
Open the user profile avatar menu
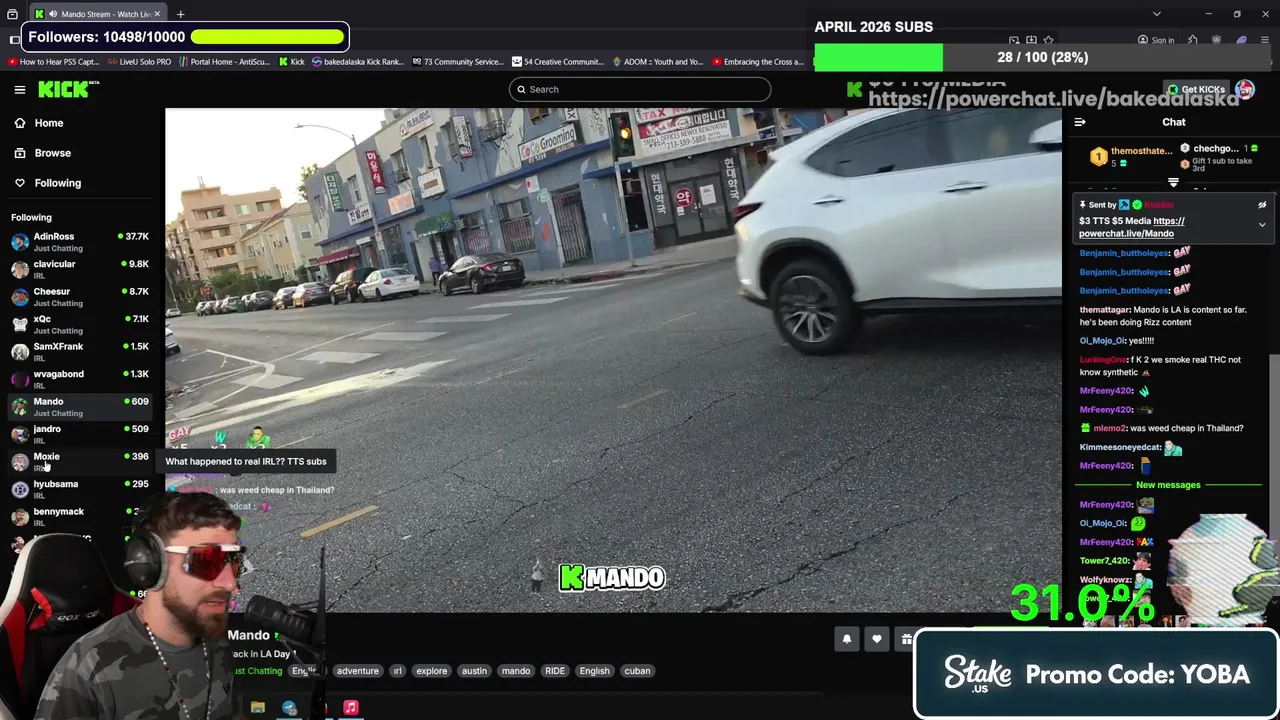pos(1245,89)
